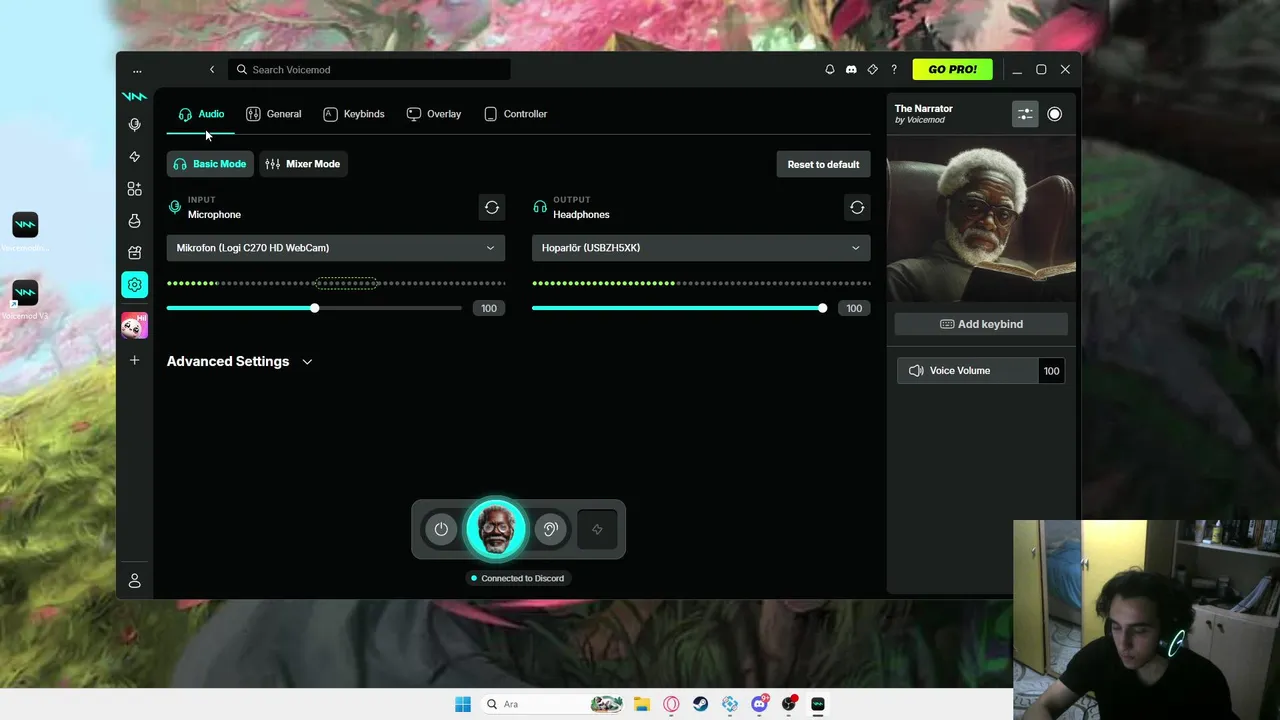This screenshot has height=720, width=1280.
Task: Click the Voicemod logo in sidebar
Action: click(134, 96)
